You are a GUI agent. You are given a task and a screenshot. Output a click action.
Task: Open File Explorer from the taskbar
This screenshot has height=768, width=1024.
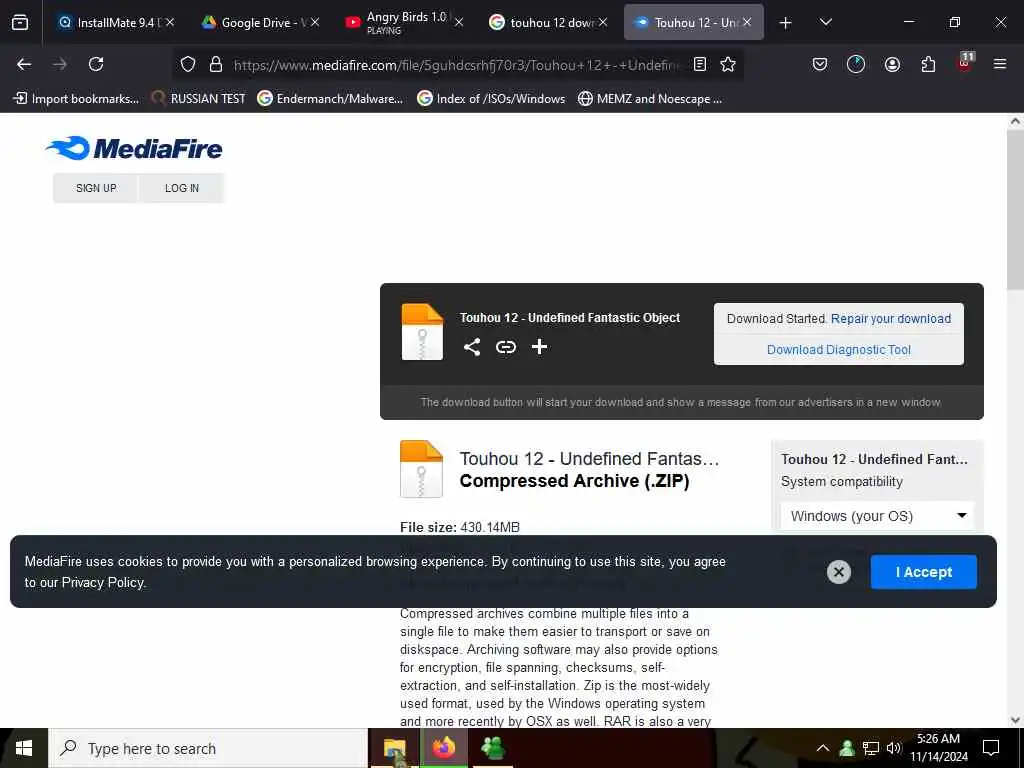[394, 748]
